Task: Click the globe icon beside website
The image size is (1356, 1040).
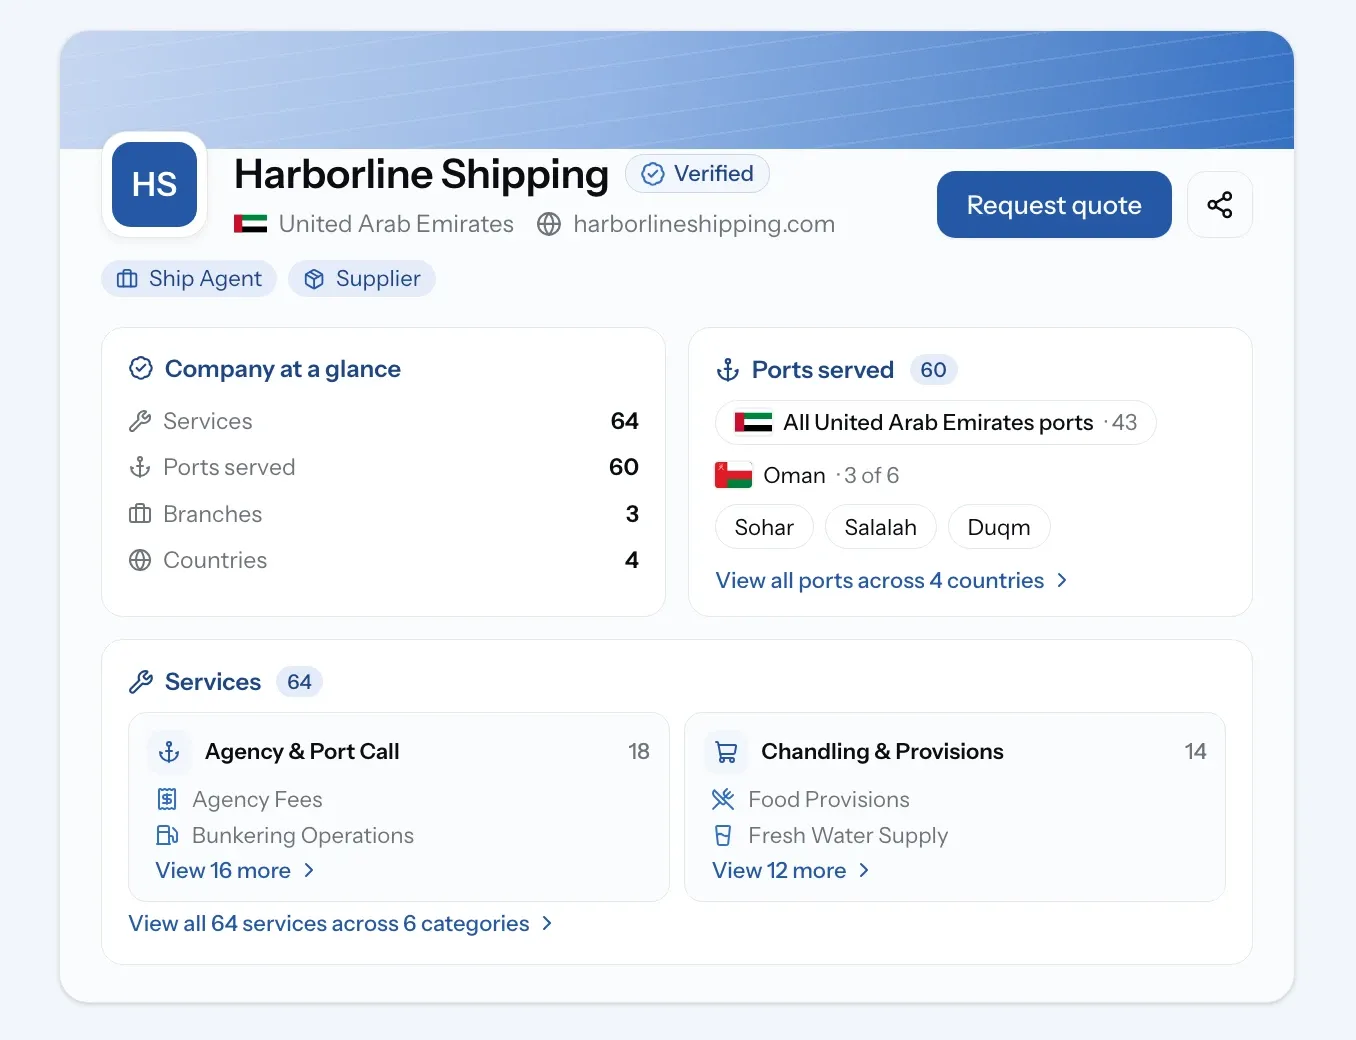Action: click(x=549, y=224)
